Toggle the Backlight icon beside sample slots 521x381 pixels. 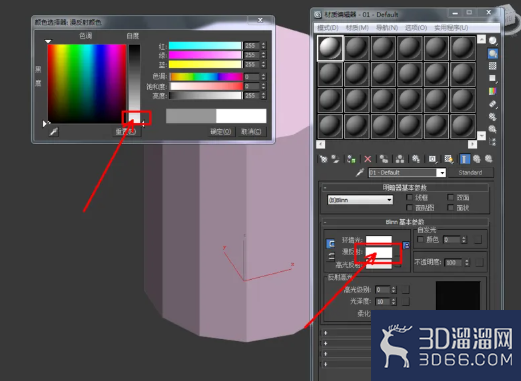(493, 53)
